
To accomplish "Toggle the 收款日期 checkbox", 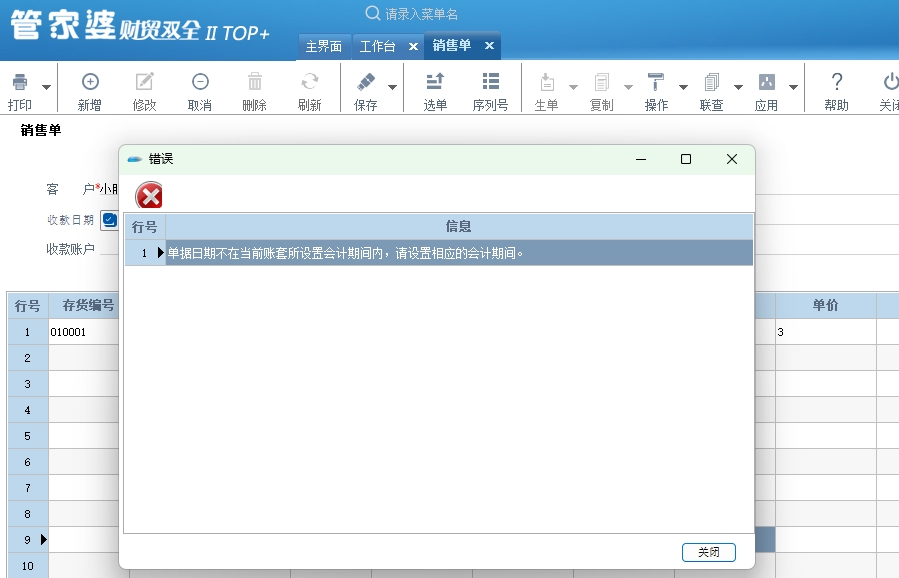I will [x=110, y=220].
